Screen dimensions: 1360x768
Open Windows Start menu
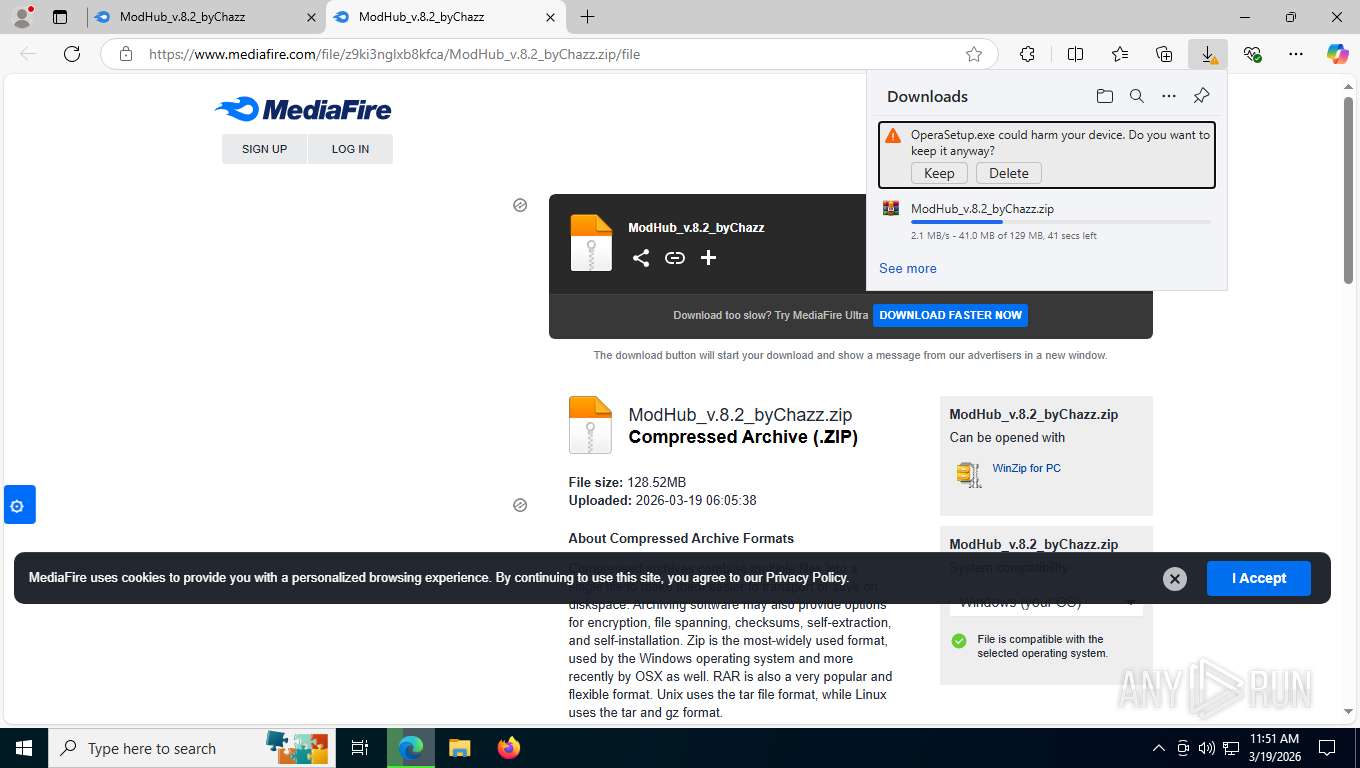click(x=23, y=748)
